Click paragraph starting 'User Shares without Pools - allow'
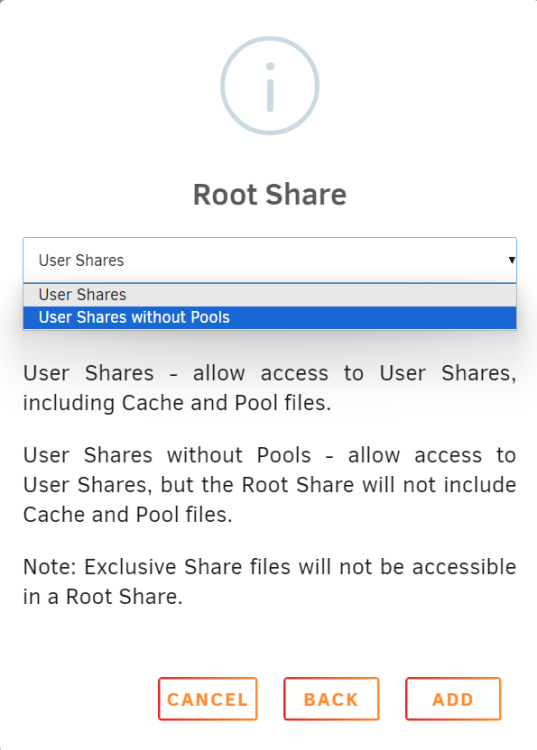 coord(270,485)
